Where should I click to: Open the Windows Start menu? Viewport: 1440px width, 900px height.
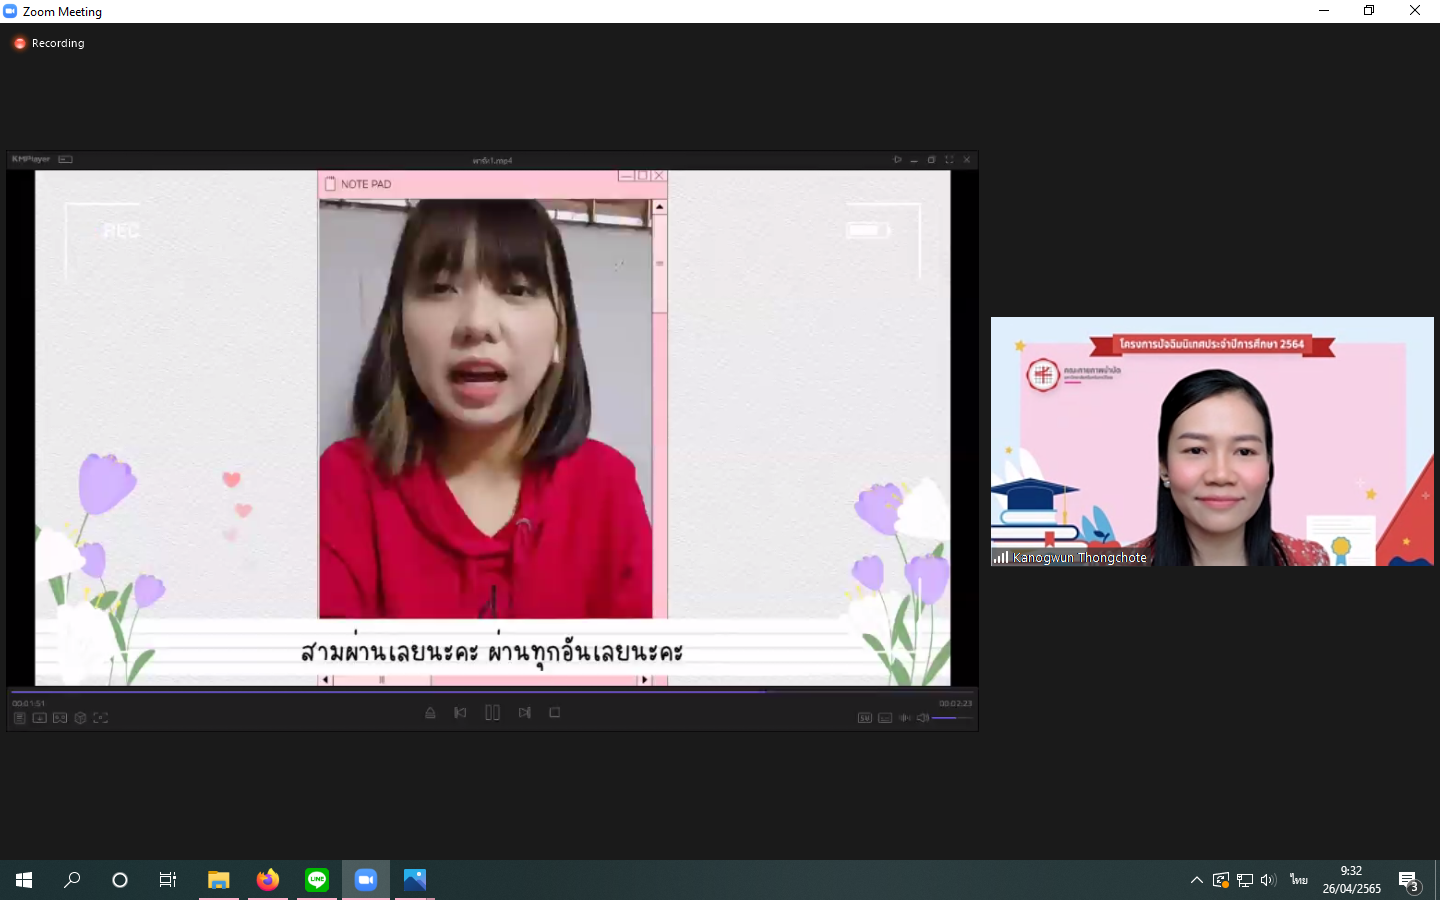click(x=24, y=880)
